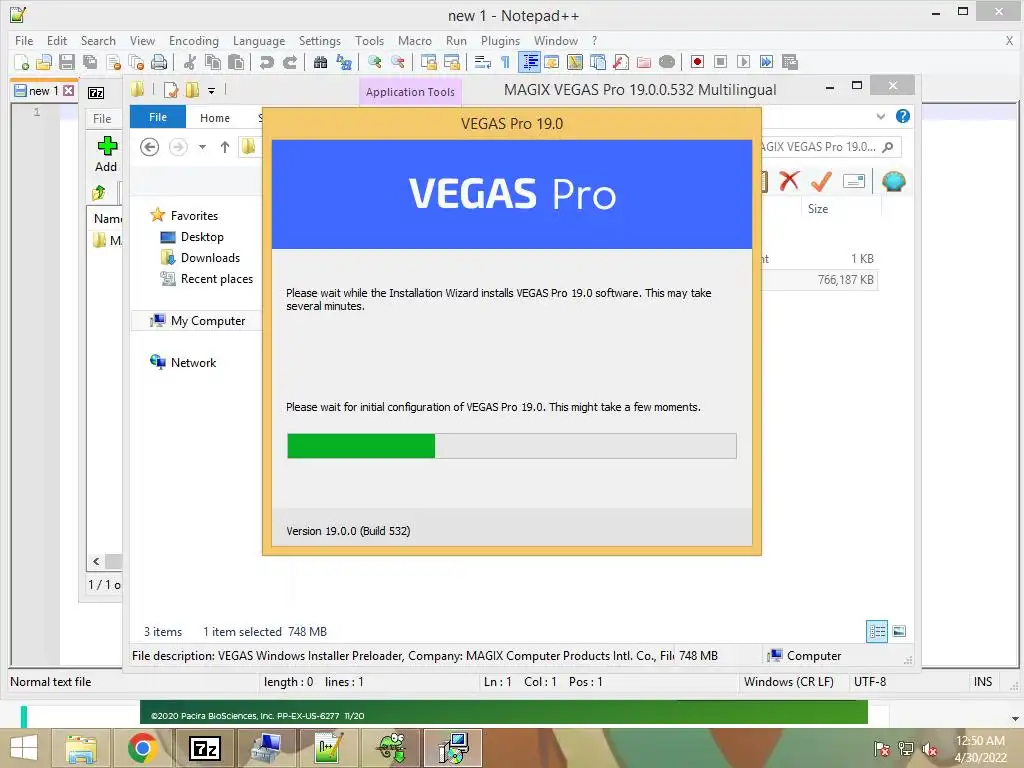The width and height of the screenshot is (1024, 768).
Task: Expand the Explorer ribbon chevron
Action: tap(880, 116)
